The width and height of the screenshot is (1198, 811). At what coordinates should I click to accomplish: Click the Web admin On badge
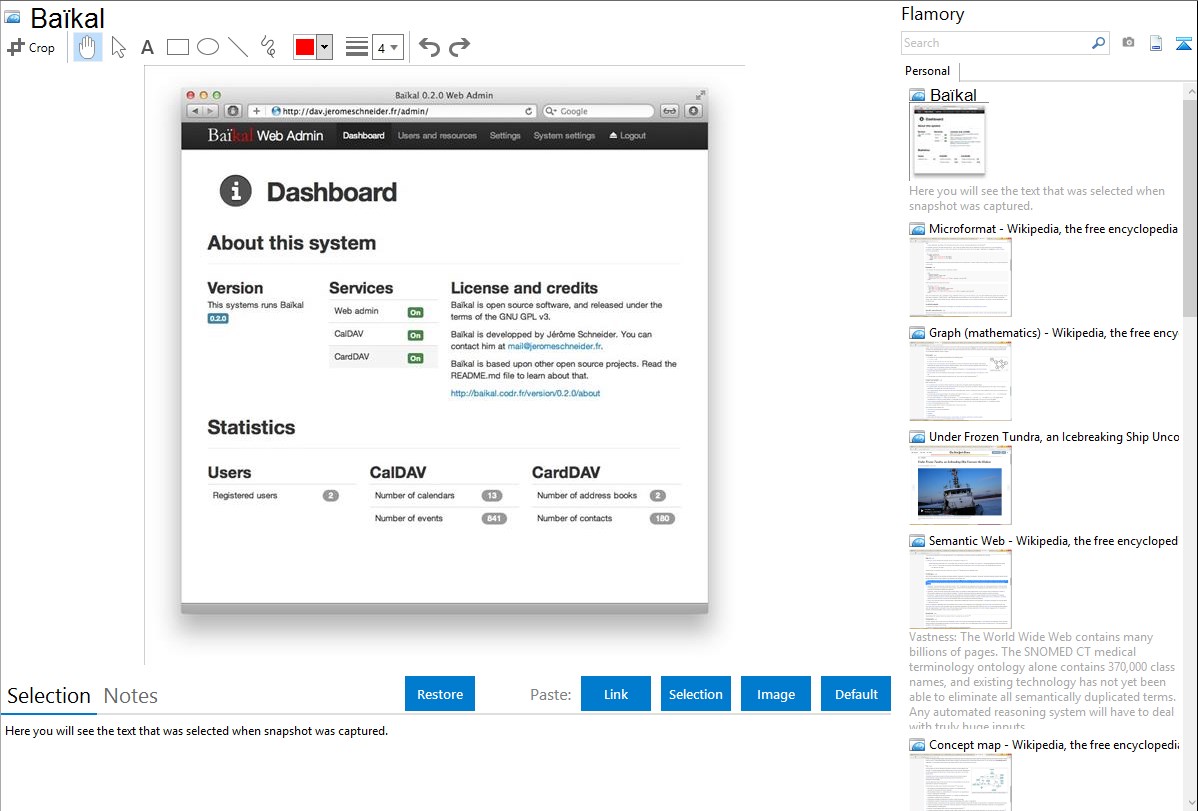point(415,312)
